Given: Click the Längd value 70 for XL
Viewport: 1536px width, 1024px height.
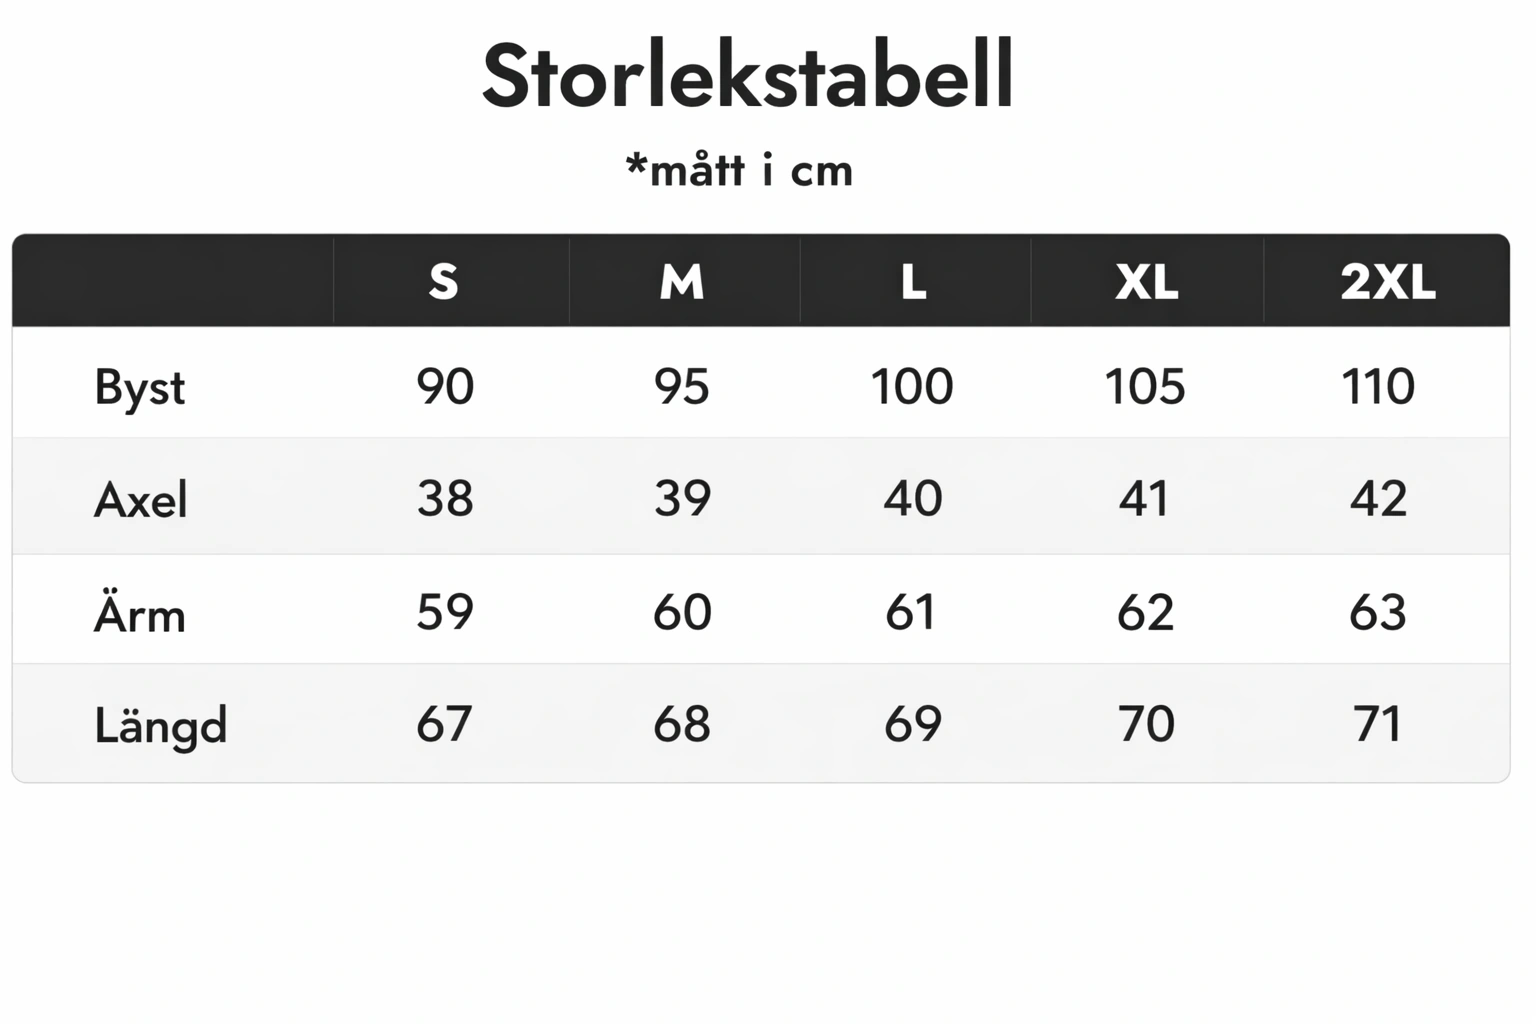Looking at the screenshot, I should pyautogui.click(x=1146, y=723).
